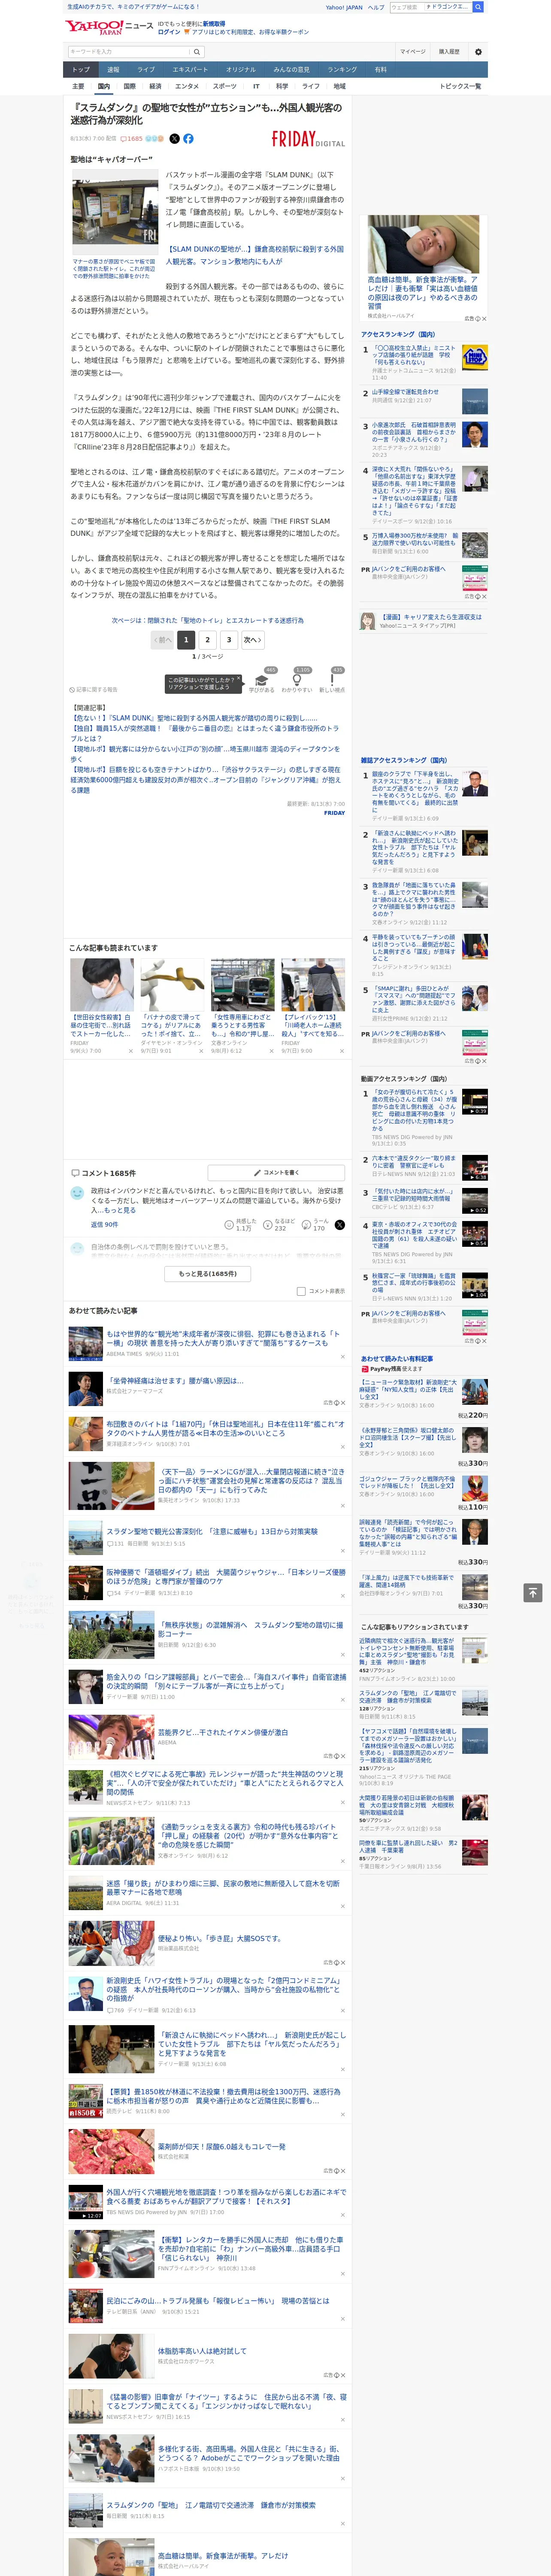This screenshot has width=551, height=2576.
Task: Open マイページ link
Action: coord(413,52)
